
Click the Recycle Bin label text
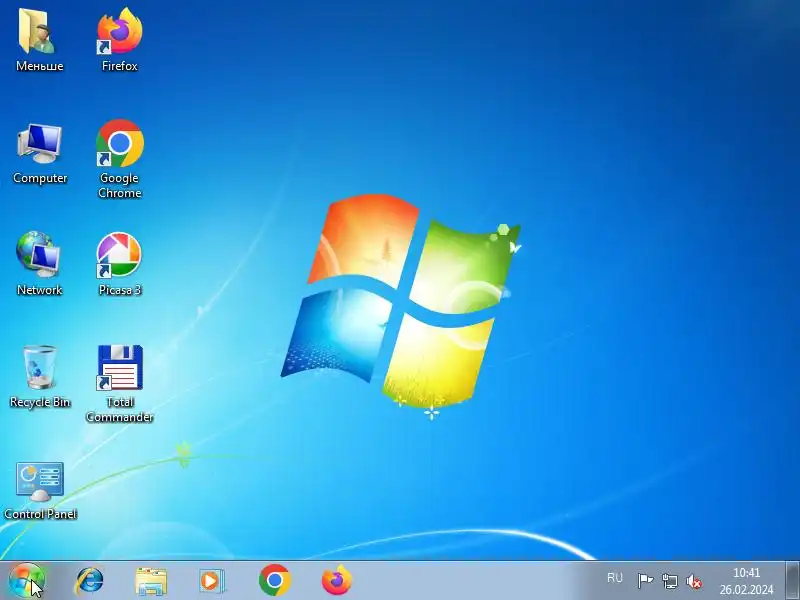[40, 402]
